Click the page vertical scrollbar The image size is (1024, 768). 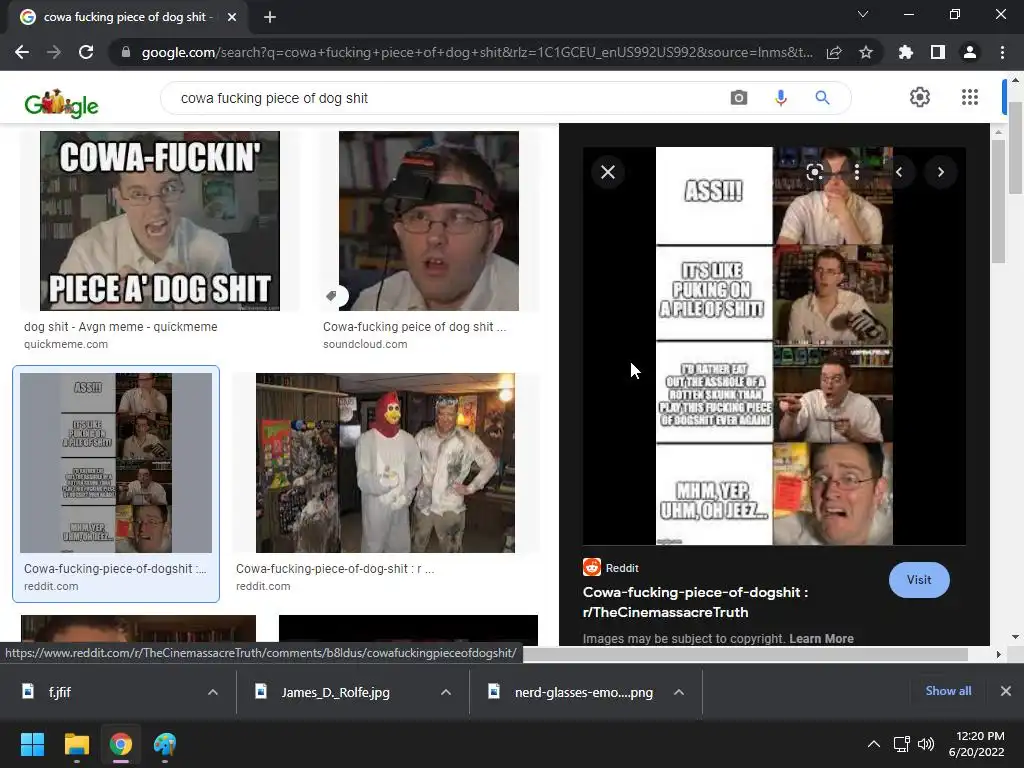[x=1015, y=148]
